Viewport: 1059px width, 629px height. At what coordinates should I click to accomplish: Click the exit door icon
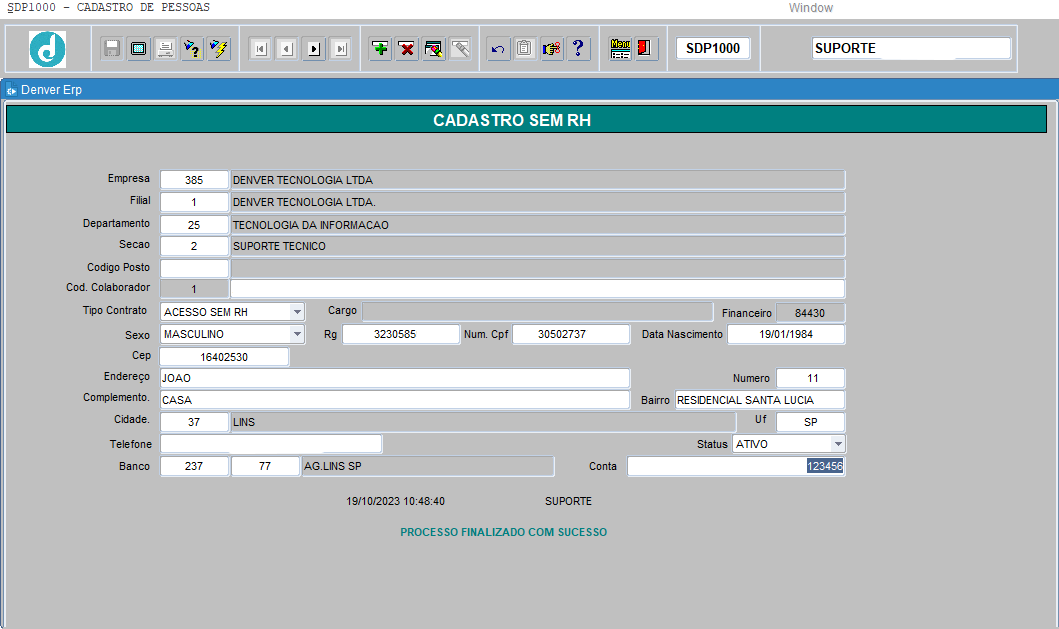tap(646, 49)
